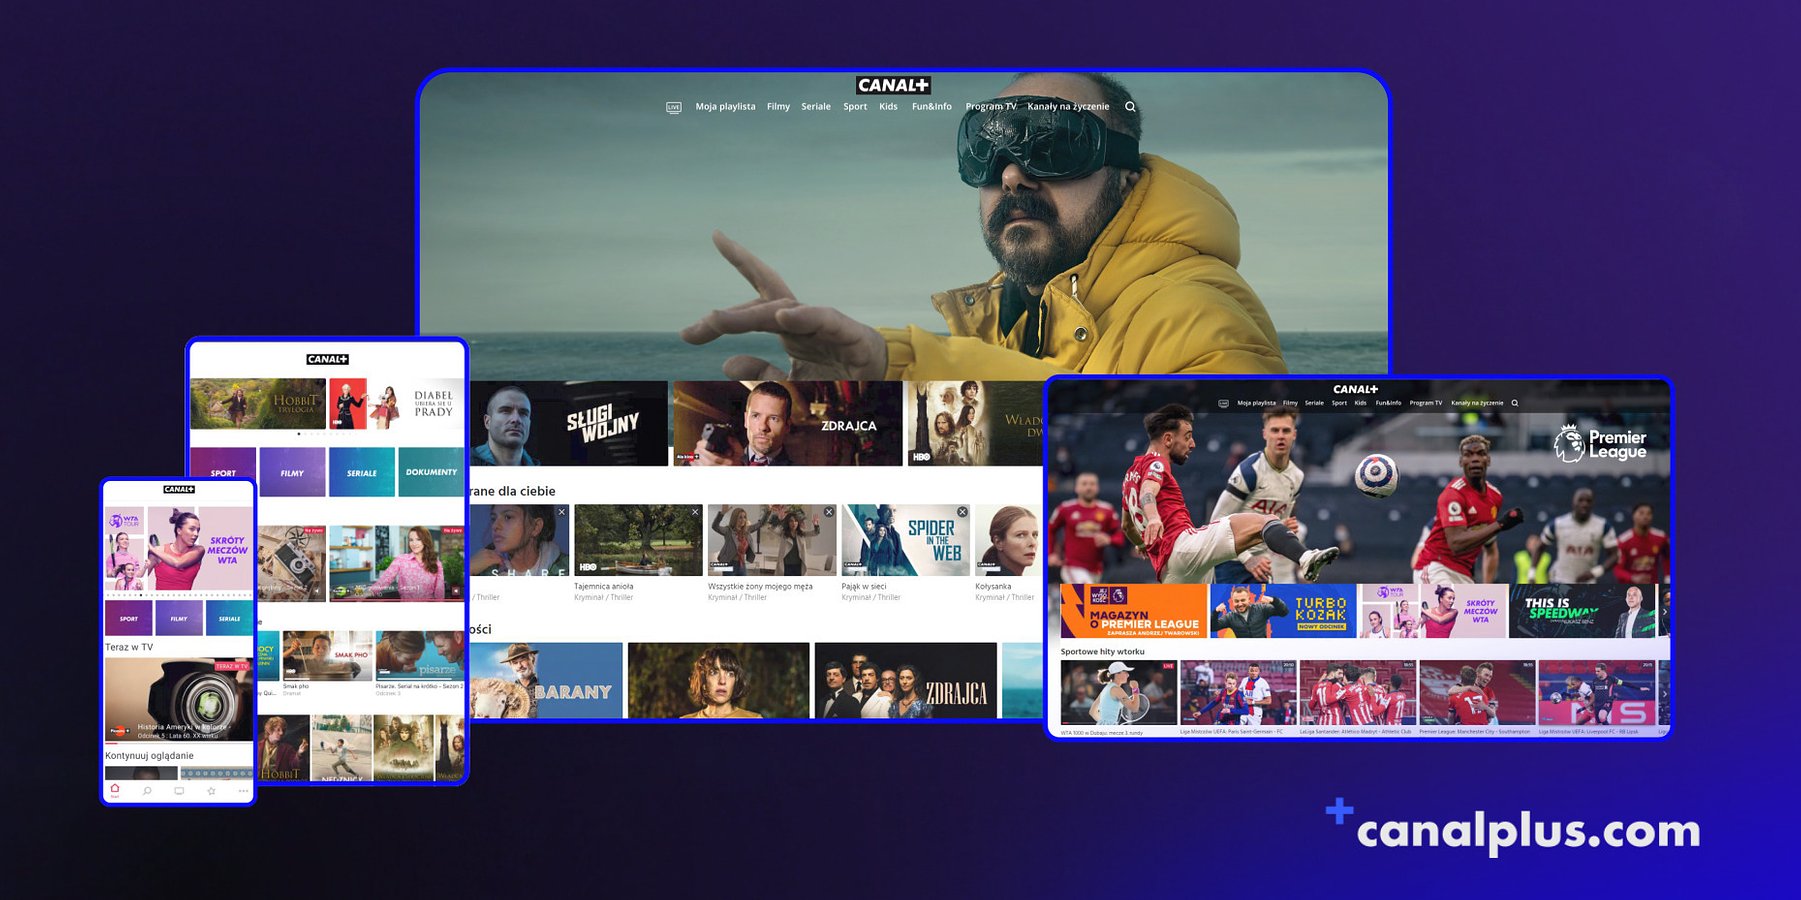Image resolution: width=1801 pixels, height=900 pixels.
Task: Open Program TV in the large screen menu
Action: [990, 107]
